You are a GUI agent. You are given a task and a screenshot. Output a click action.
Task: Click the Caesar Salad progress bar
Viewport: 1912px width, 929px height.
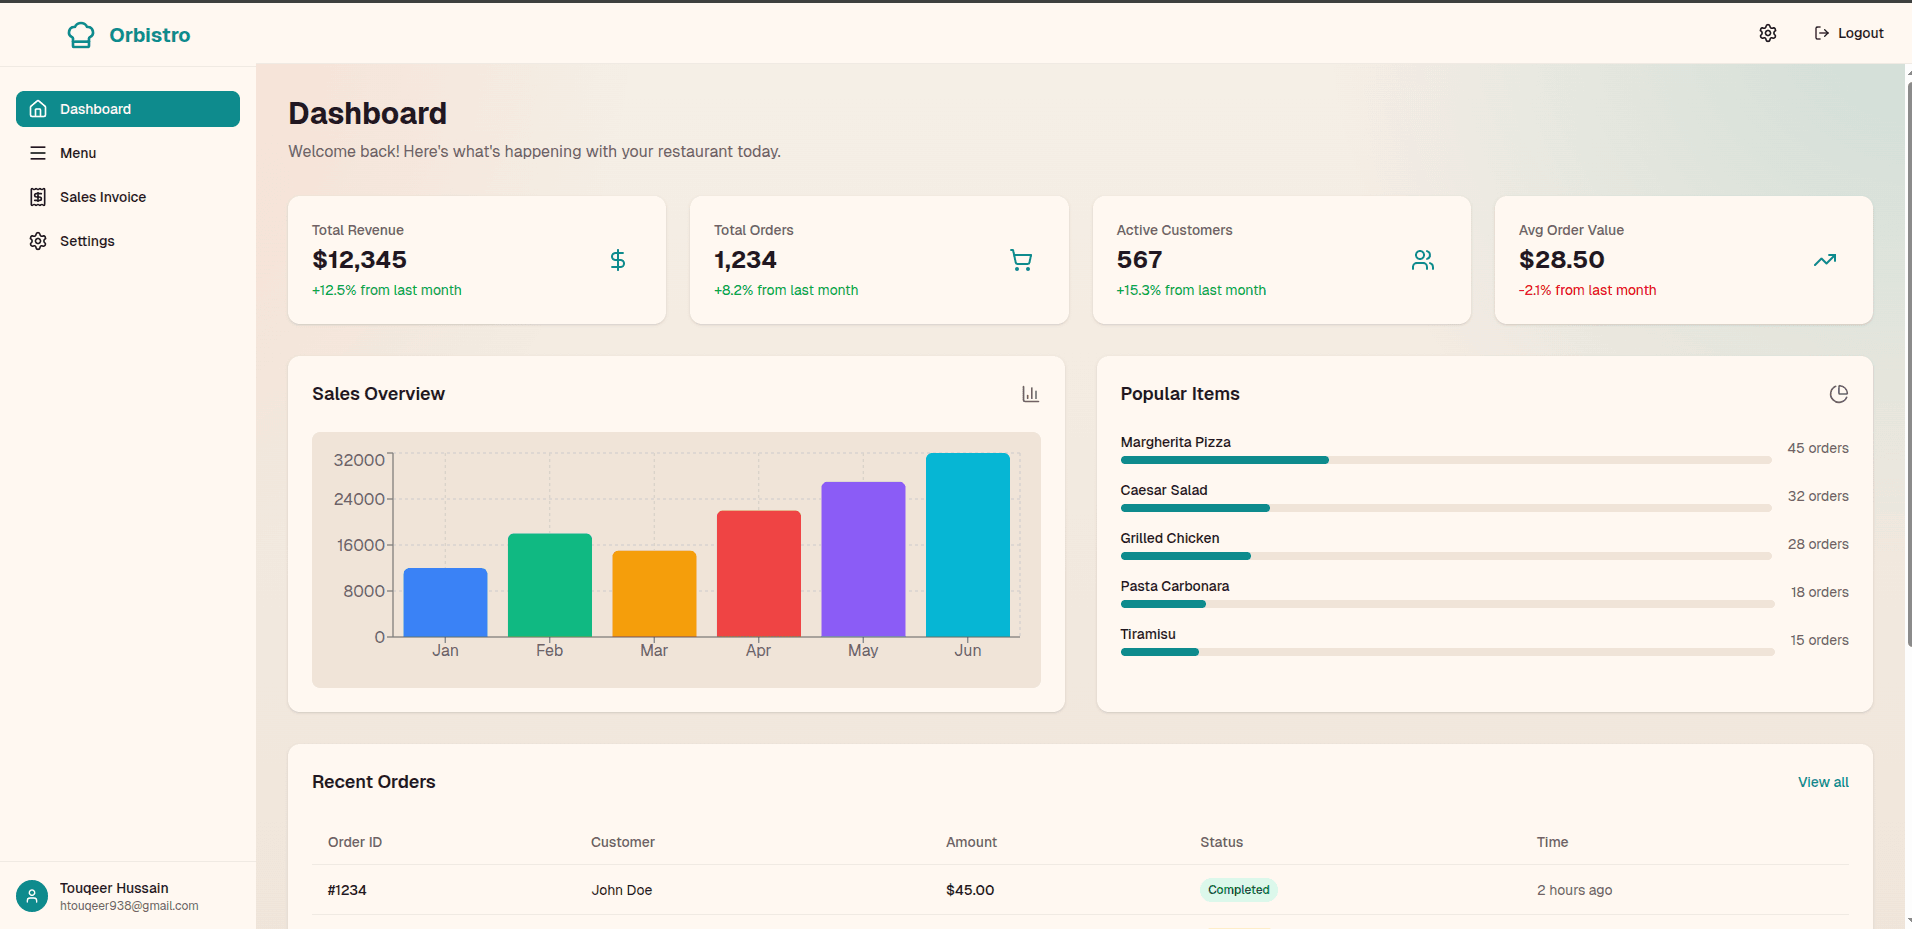[x=1446, y=508]
